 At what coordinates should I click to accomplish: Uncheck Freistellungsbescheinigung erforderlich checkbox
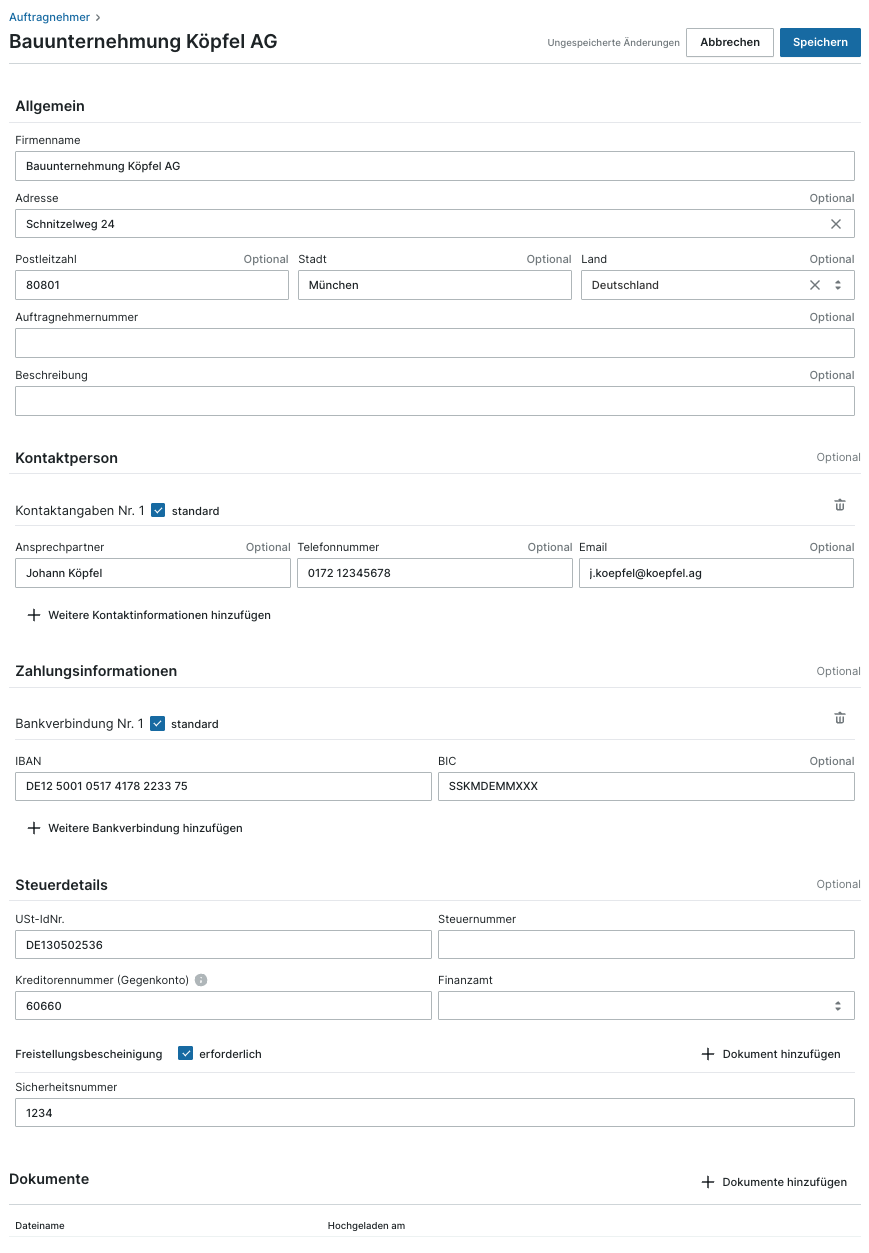click(x=185, y=1053)
